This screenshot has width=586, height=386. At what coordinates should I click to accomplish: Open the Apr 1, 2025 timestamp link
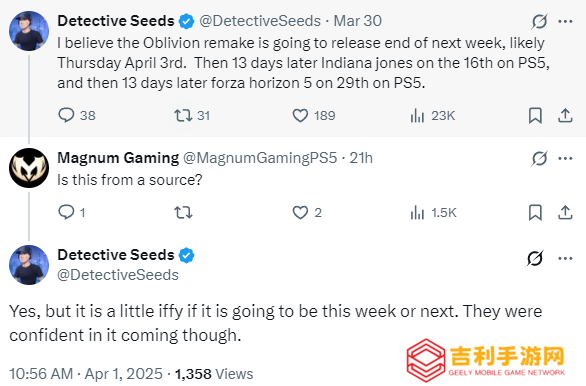[124, 374]
